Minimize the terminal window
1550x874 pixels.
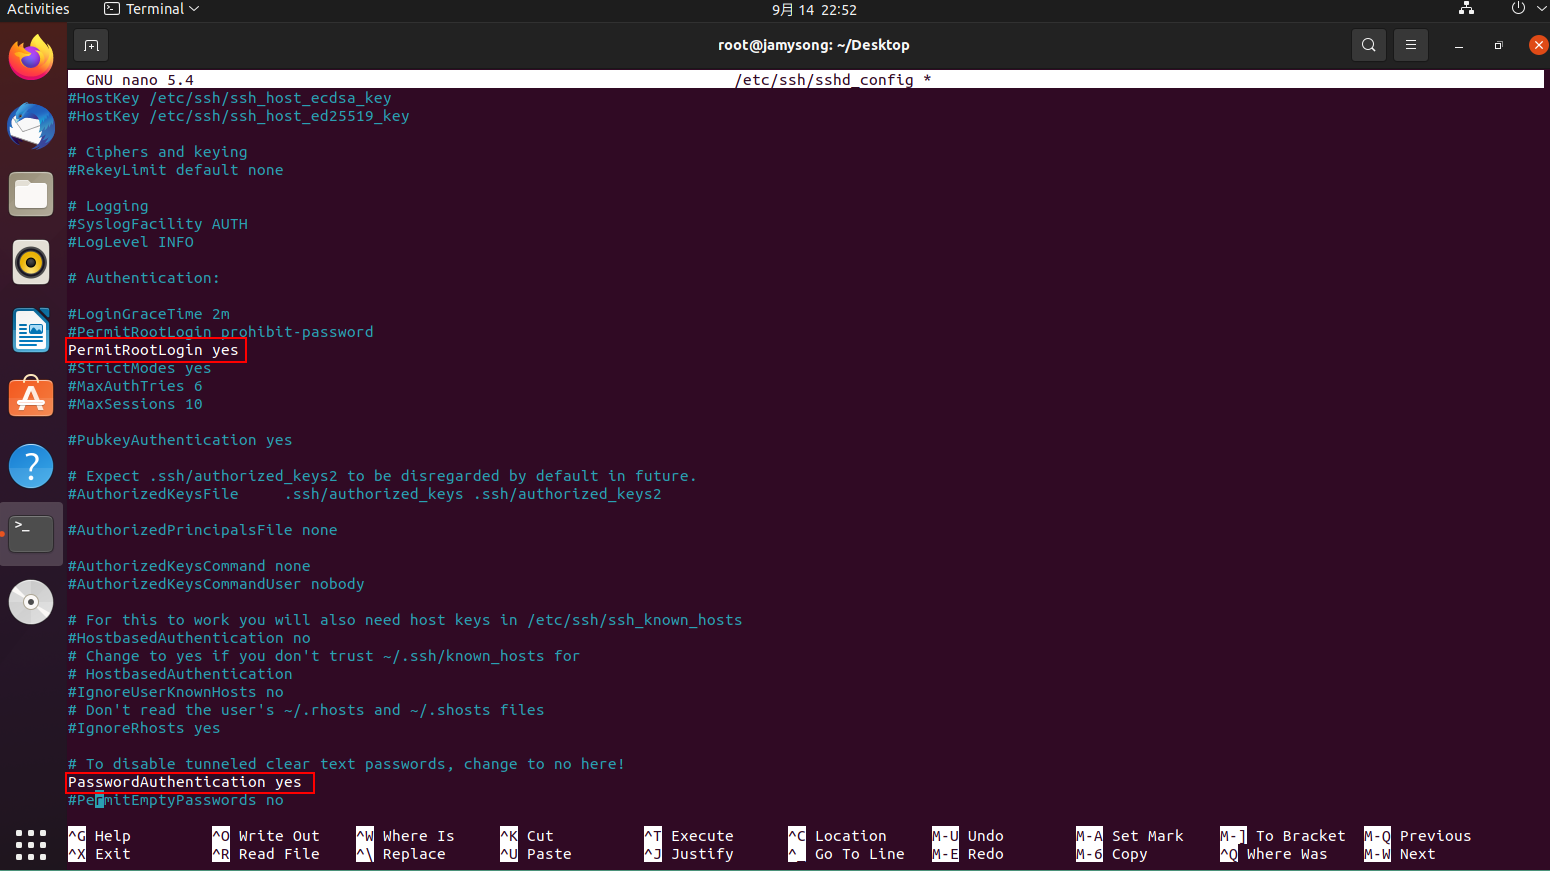tap(1459, 45)
